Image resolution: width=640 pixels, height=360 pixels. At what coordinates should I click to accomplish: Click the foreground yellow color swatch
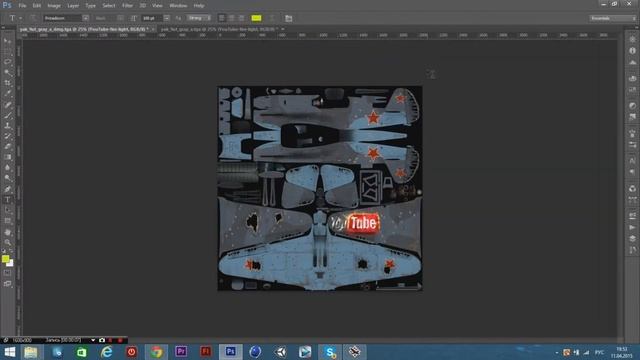pyautogui.click(x=5, y=259)
